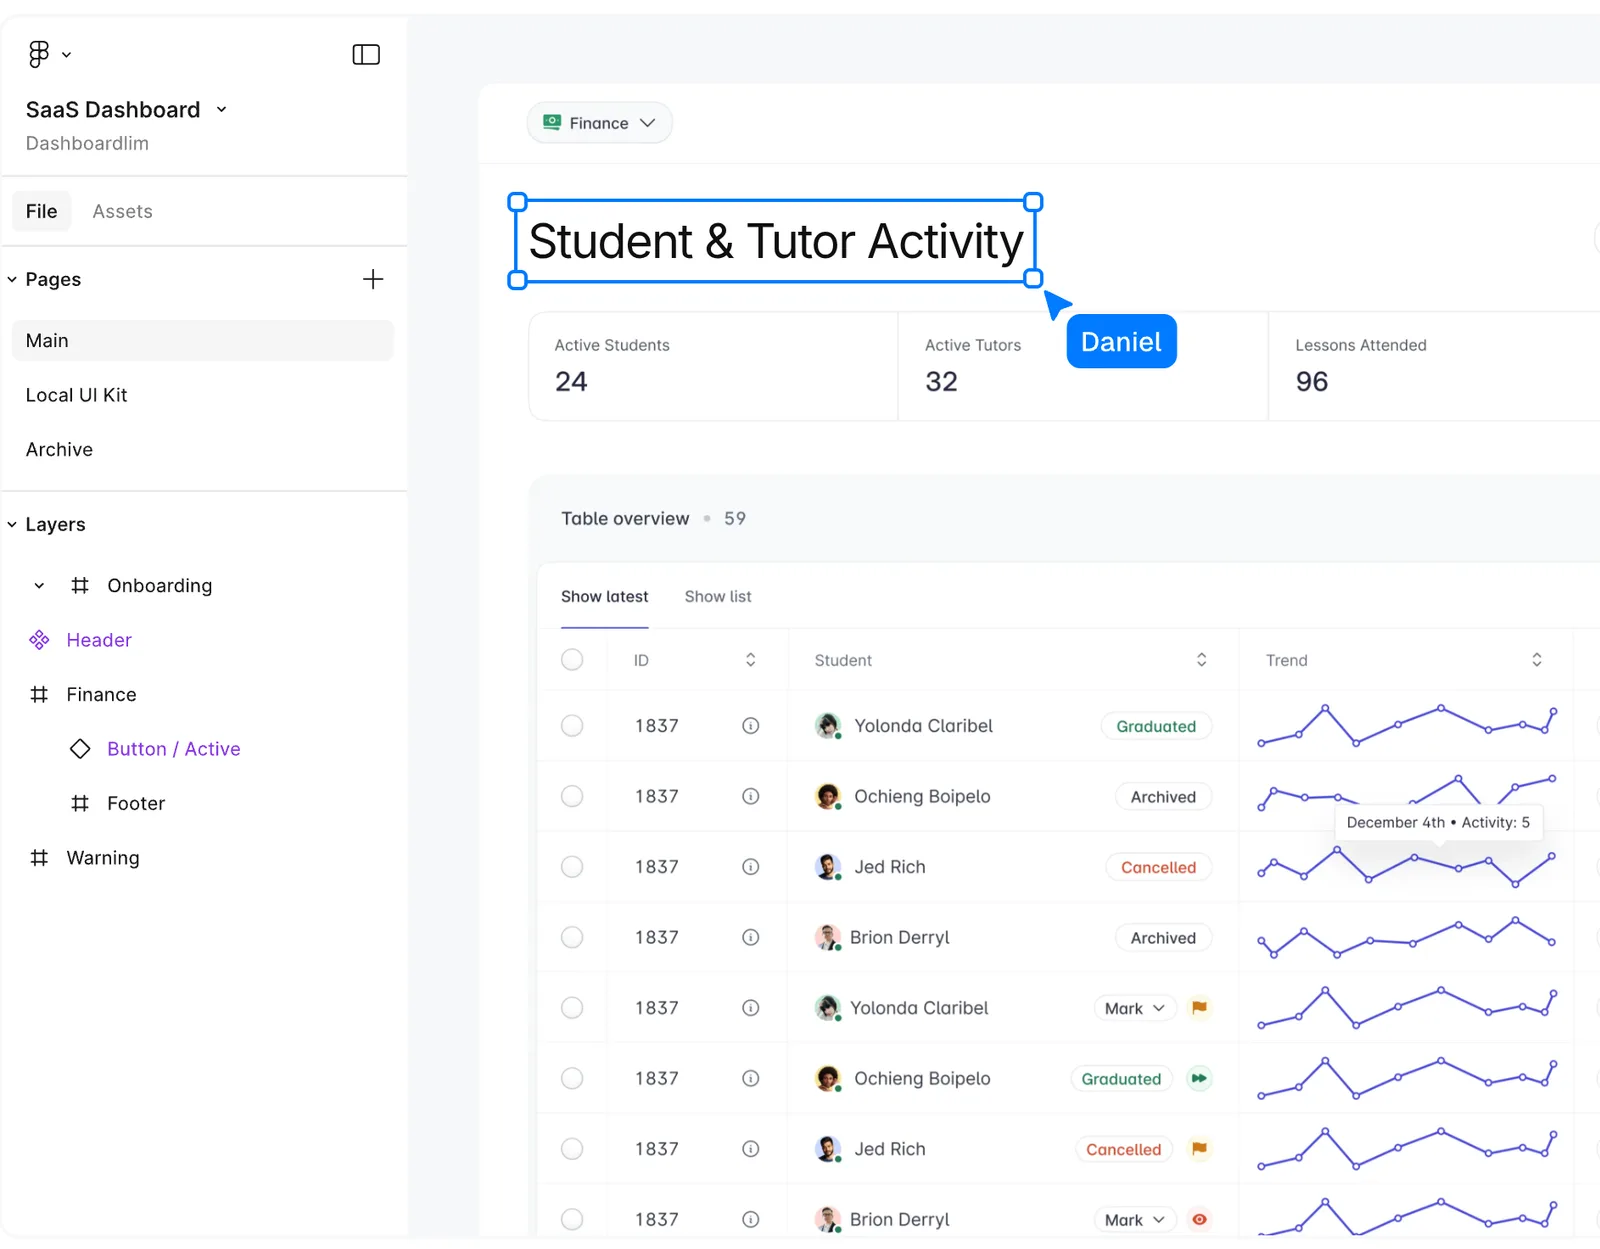The image size is (1600, 1249).
Task: Select checkbox for second Jed Rich row
Action: click(572, 1149)
